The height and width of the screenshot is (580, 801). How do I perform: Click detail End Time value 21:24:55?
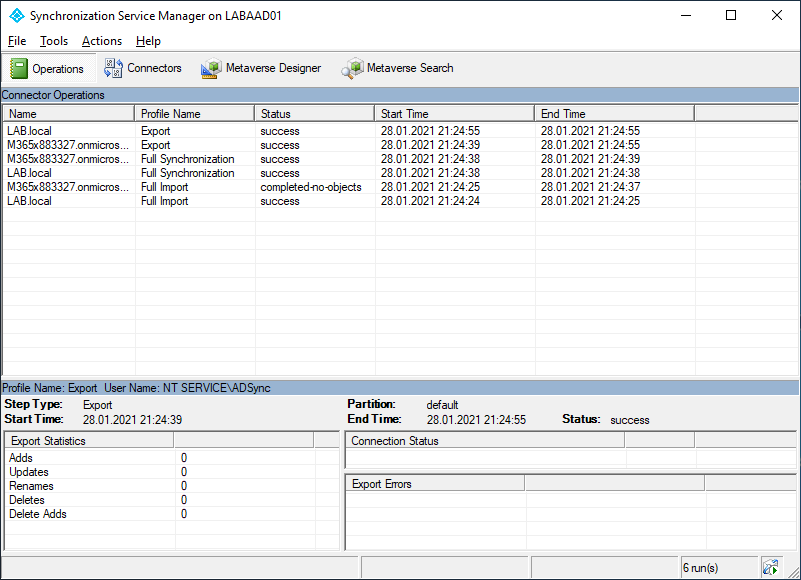click(476, 420)
